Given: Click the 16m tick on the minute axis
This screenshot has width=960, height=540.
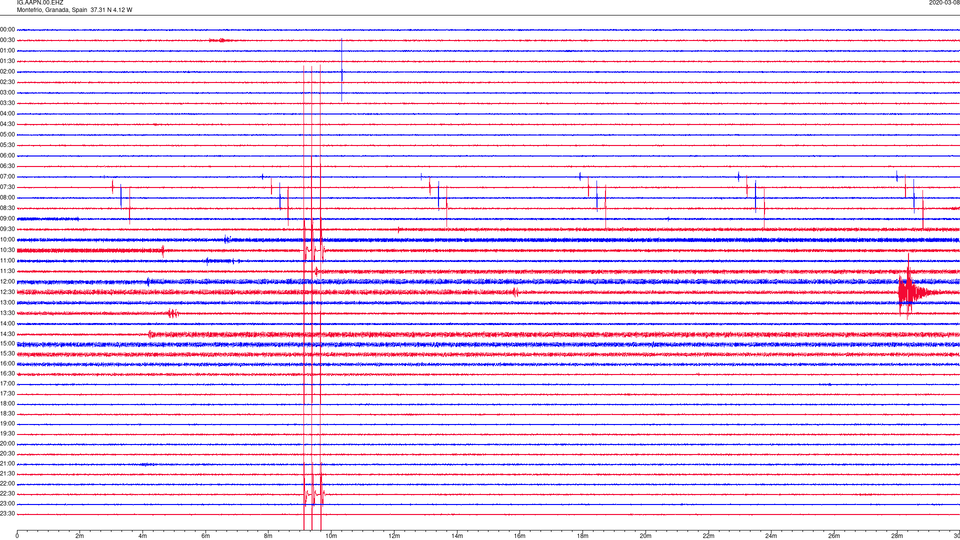Looking at the screenshot, I should (x=520, y=536).
